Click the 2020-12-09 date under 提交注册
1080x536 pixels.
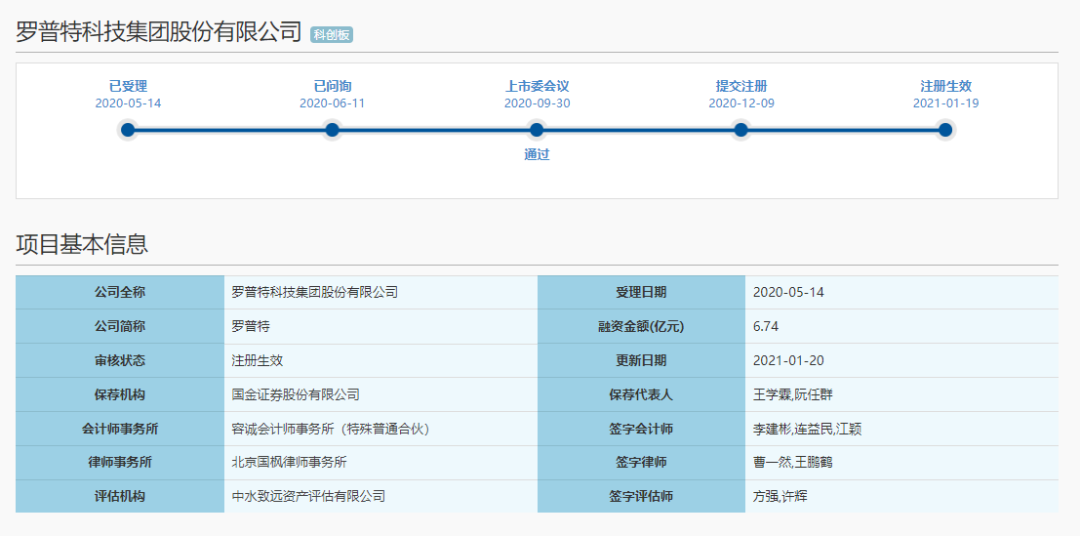pos(741,103)
